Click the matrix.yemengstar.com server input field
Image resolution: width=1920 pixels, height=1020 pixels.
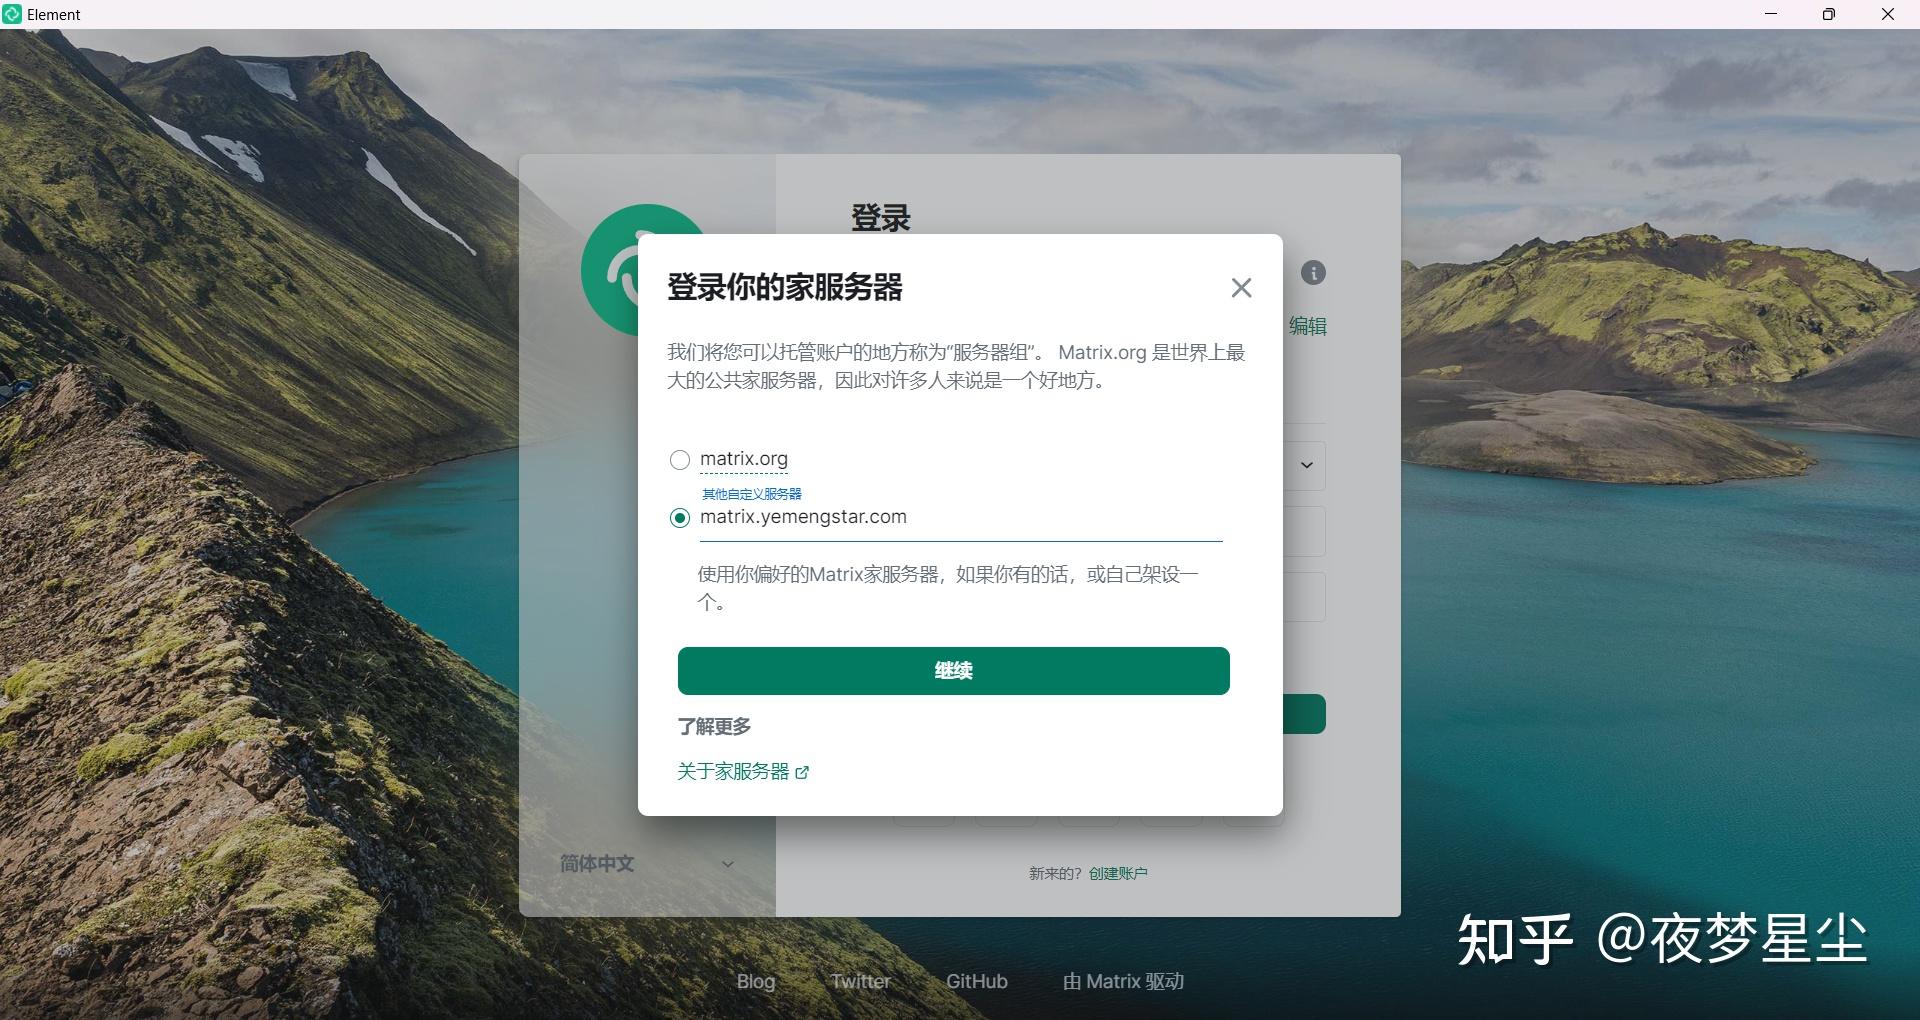(x=960, y=518)
